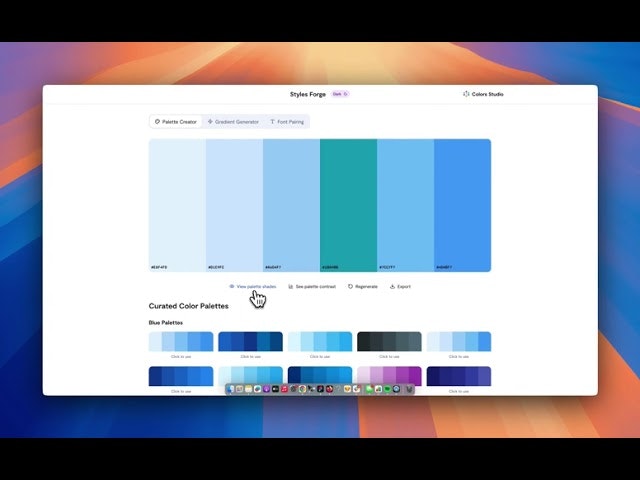The width and height of the screenshot is (640, 480).
Task: Click the Export download icon
Action: click(x=392, y=286)
